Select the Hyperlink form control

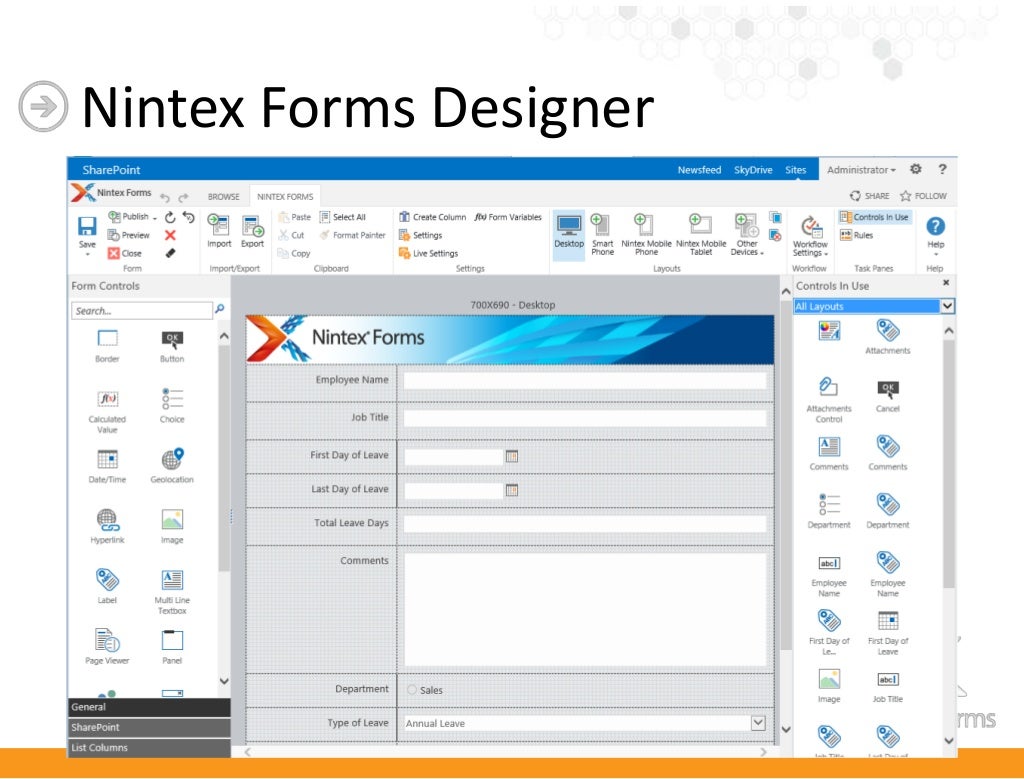[107, 526]
